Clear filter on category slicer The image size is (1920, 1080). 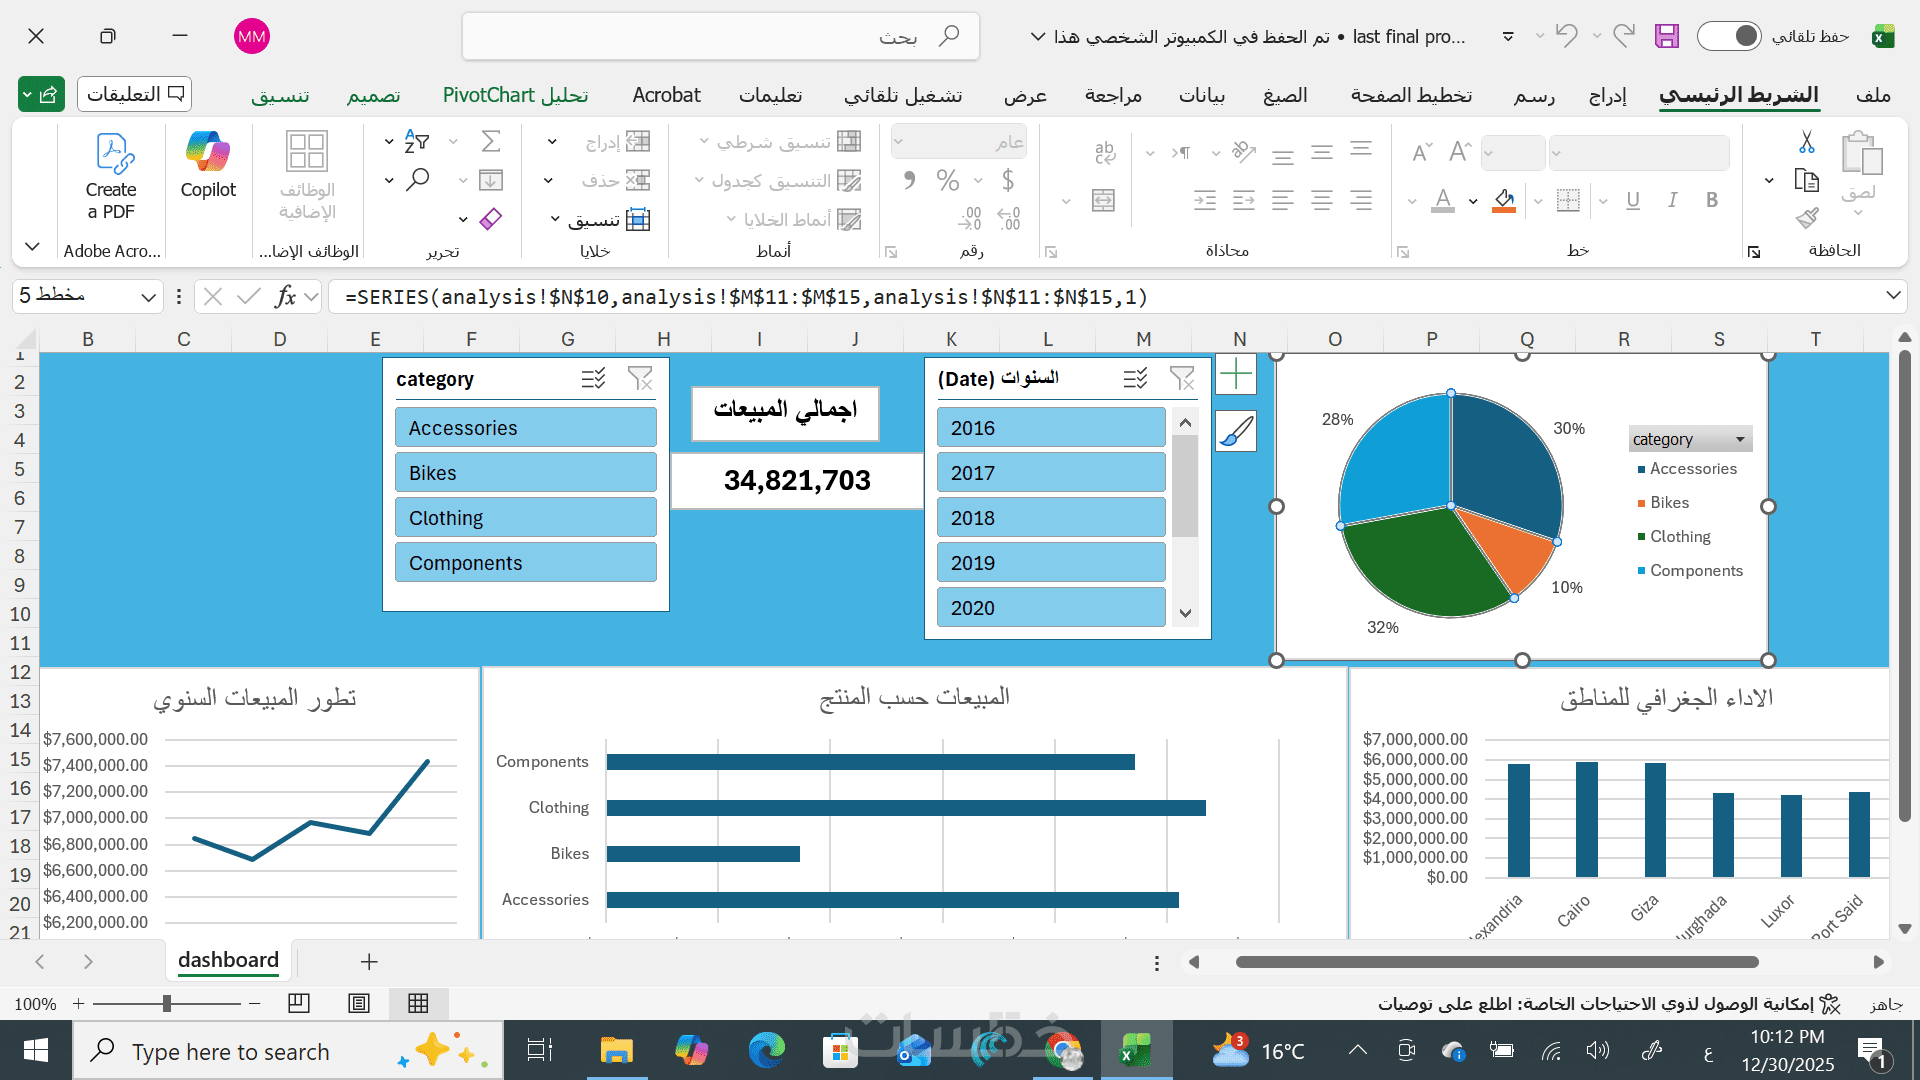pos(640,378)
